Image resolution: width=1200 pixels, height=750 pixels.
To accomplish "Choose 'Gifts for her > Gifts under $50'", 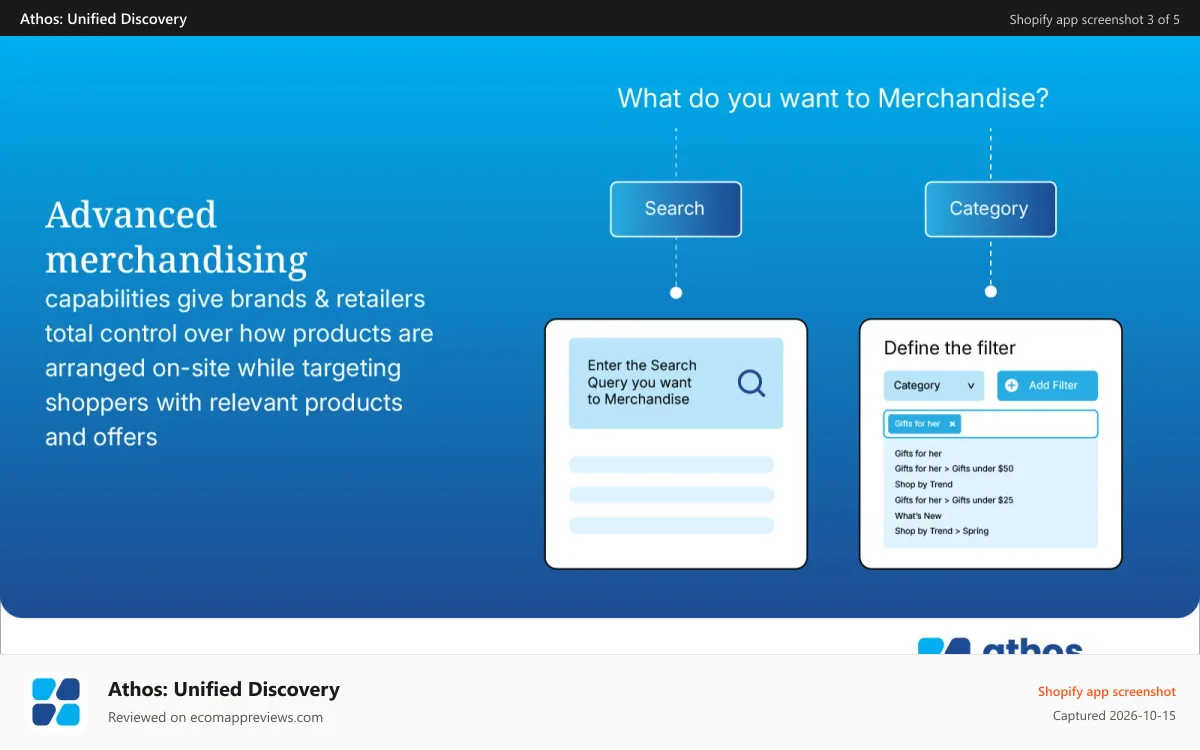I will click(954, 468).
